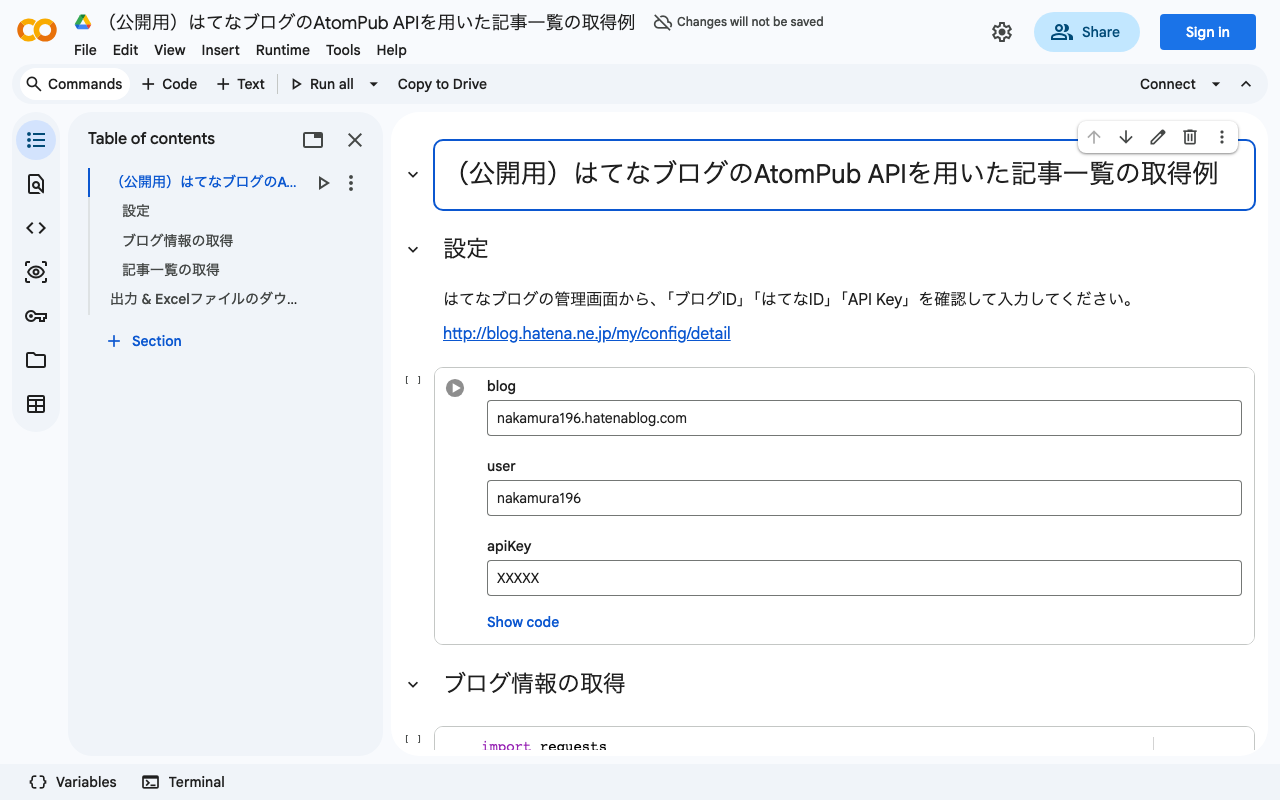This screenshot has height=800, width=1280.
Task: Open the Code snippets panel
Action: (x=35, y=227)
